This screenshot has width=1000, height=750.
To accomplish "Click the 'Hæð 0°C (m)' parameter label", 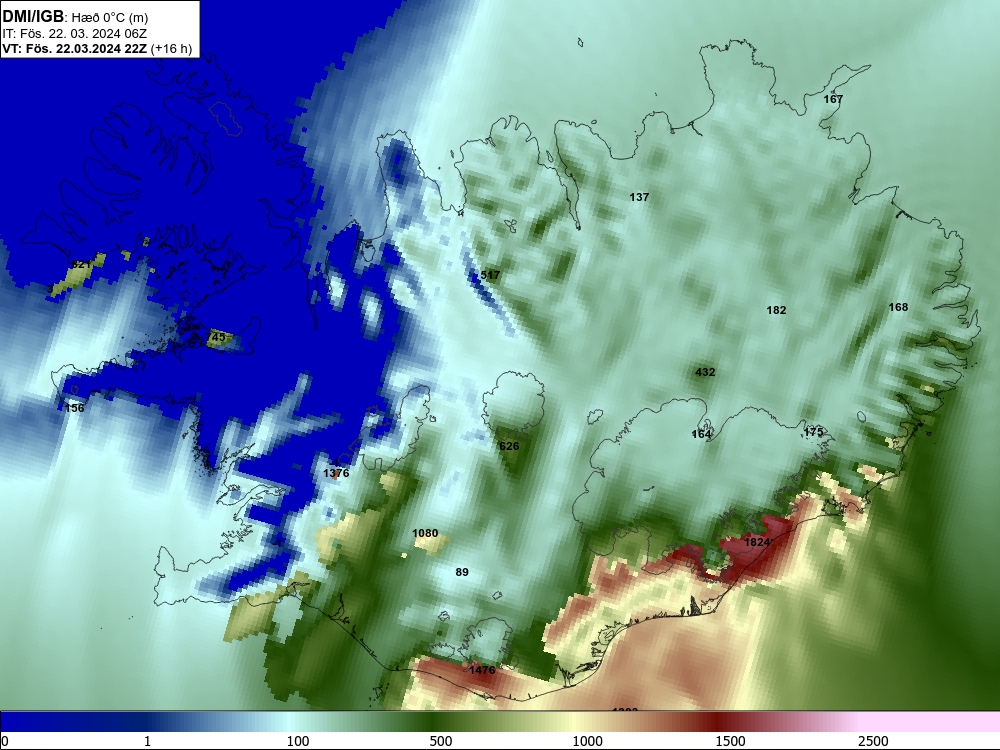I will [x=110, y=18].
